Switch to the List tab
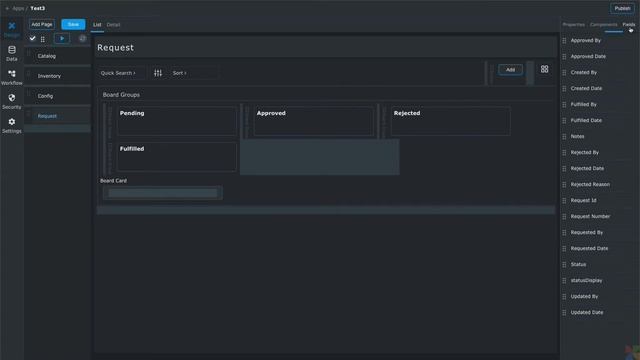This screenshot has height=360, width=640. pyautogui.click(x=97, y=24)
